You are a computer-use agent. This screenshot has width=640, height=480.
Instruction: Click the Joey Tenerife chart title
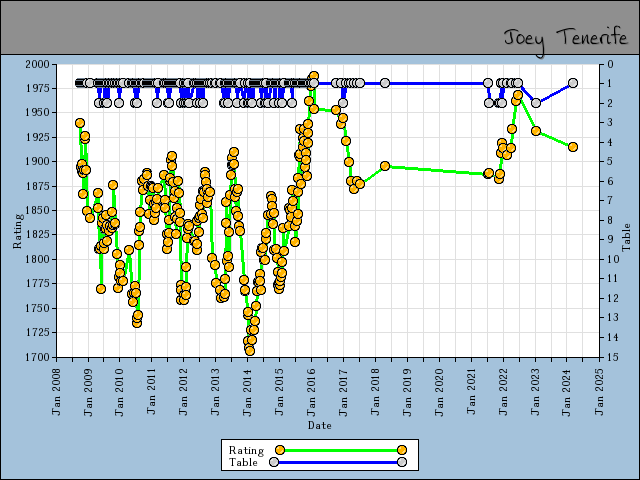click(565, 41)
